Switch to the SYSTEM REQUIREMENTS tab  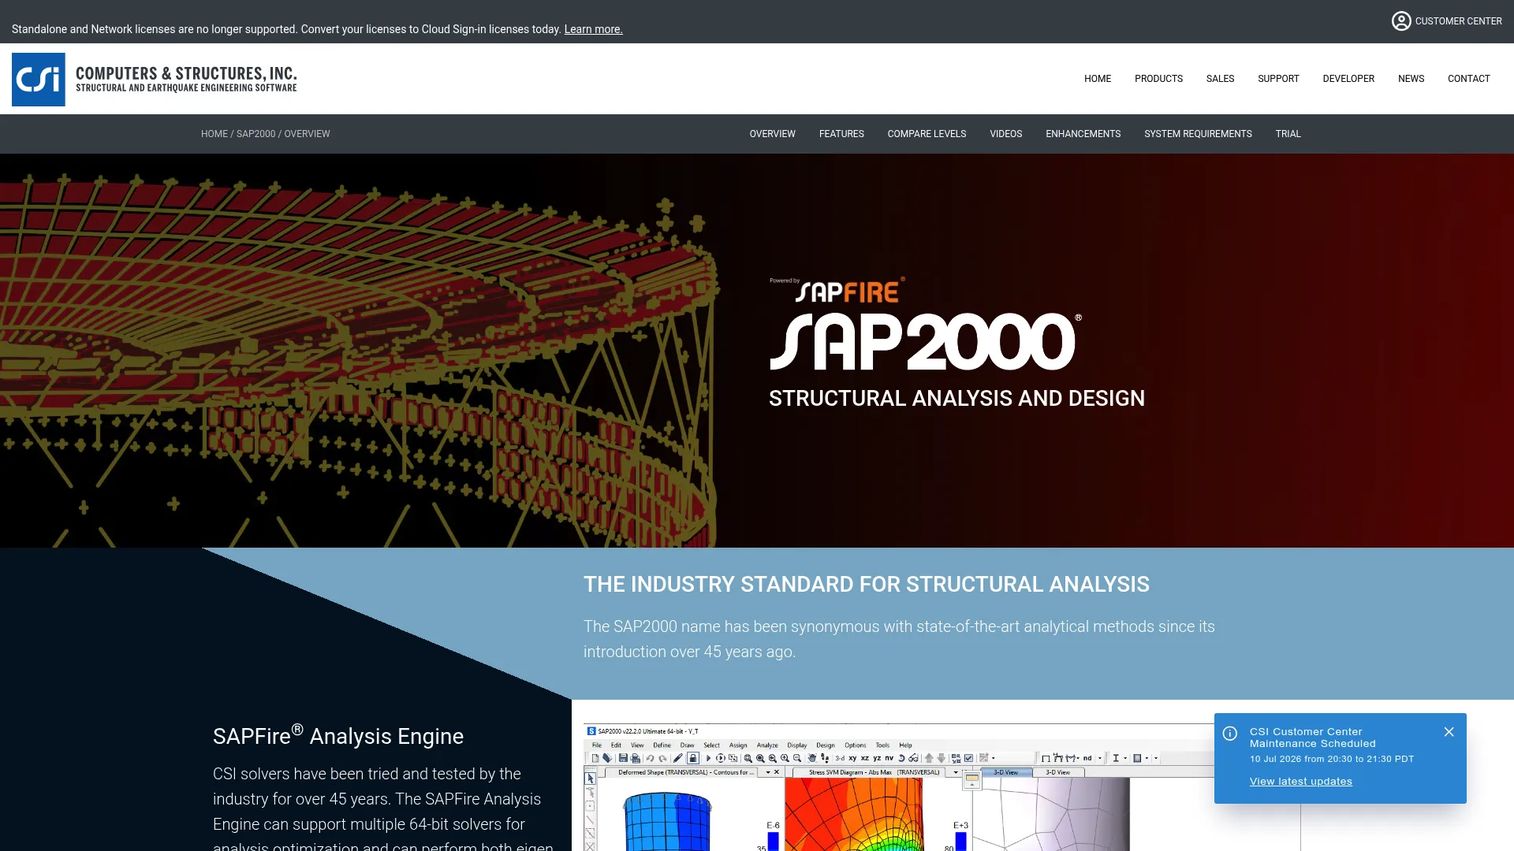tap(1198, 134)
